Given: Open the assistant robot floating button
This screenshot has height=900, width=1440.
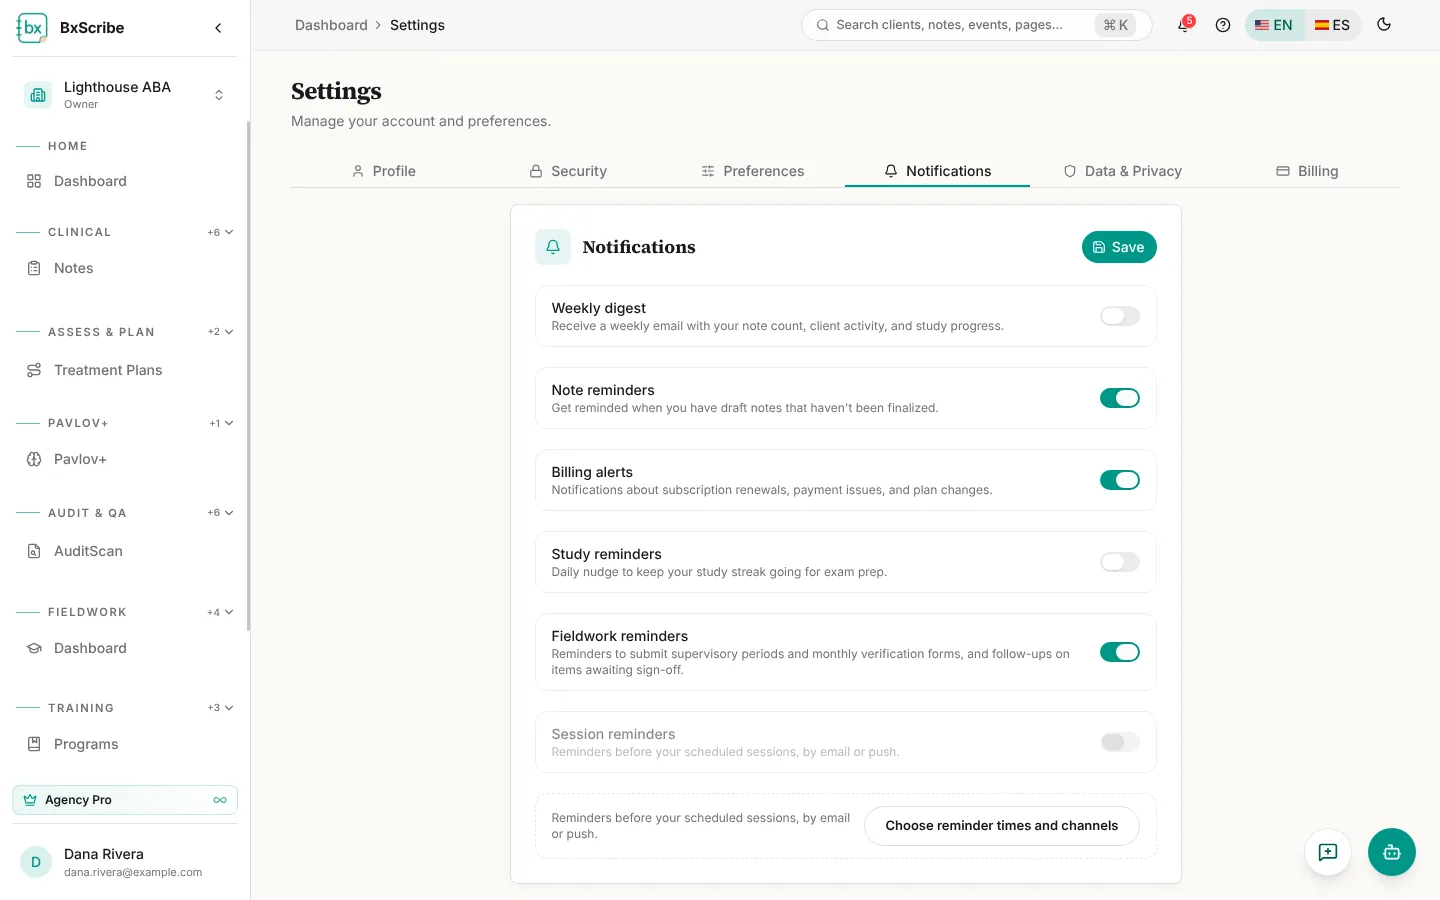Looking at the screenshot, I should (1392, 852).
